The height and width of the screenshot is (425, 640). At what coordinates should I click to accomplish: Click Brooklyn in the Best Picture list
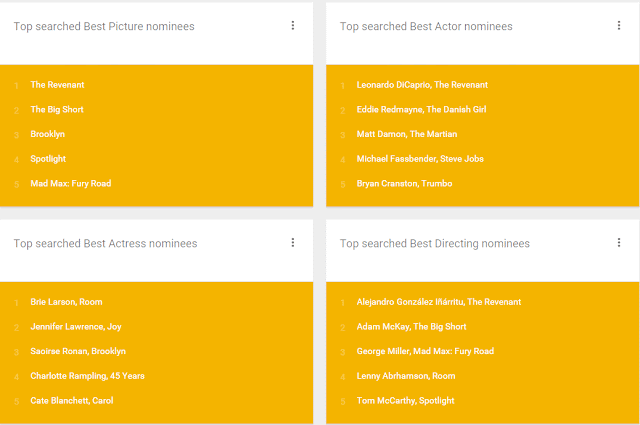tap(47, 134)
